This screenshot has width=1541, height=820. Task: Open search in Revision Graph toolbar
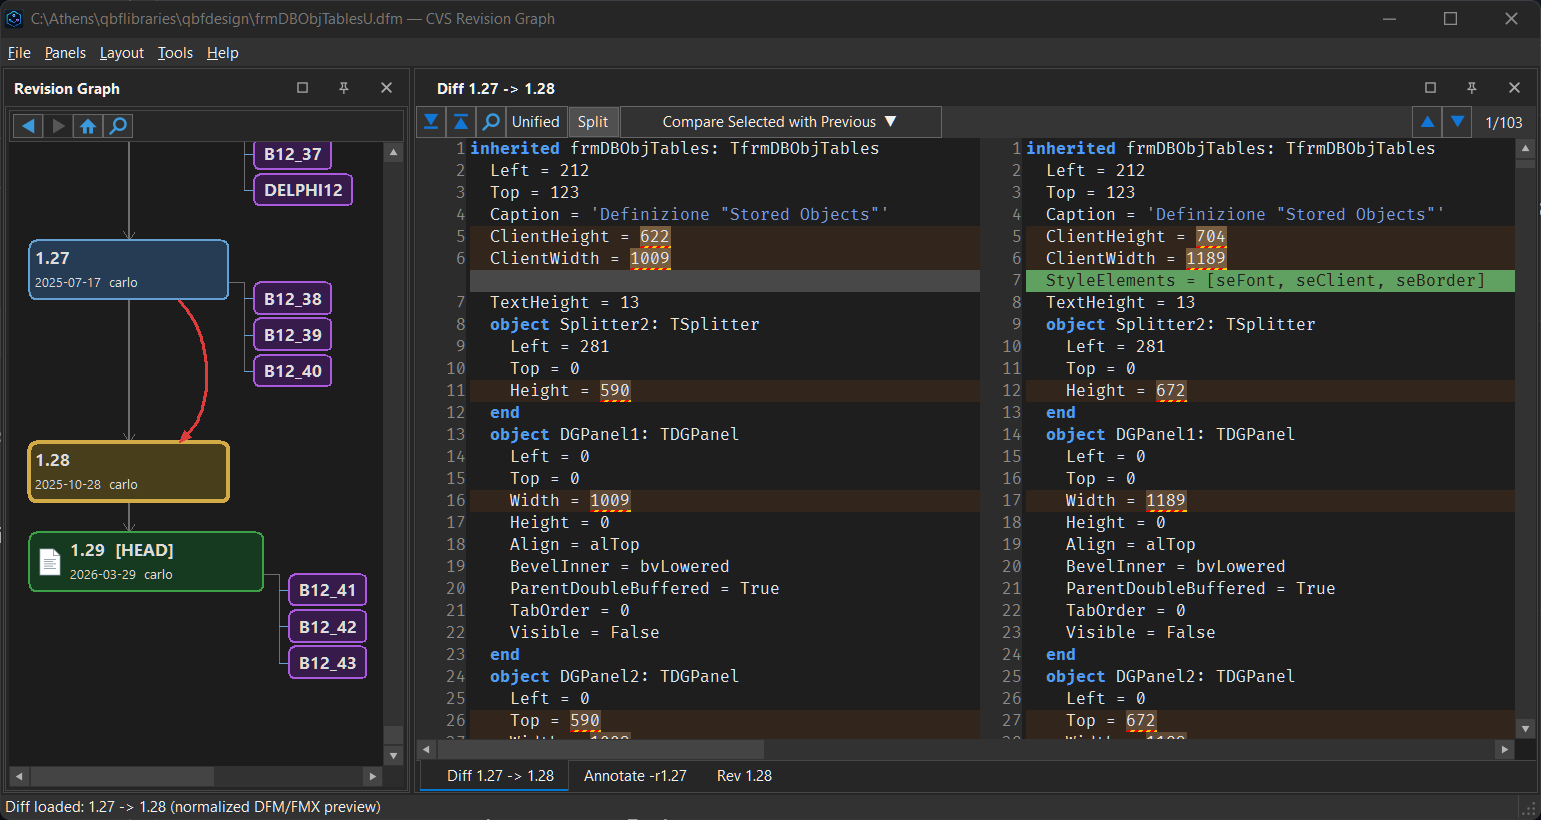[118, 126]
